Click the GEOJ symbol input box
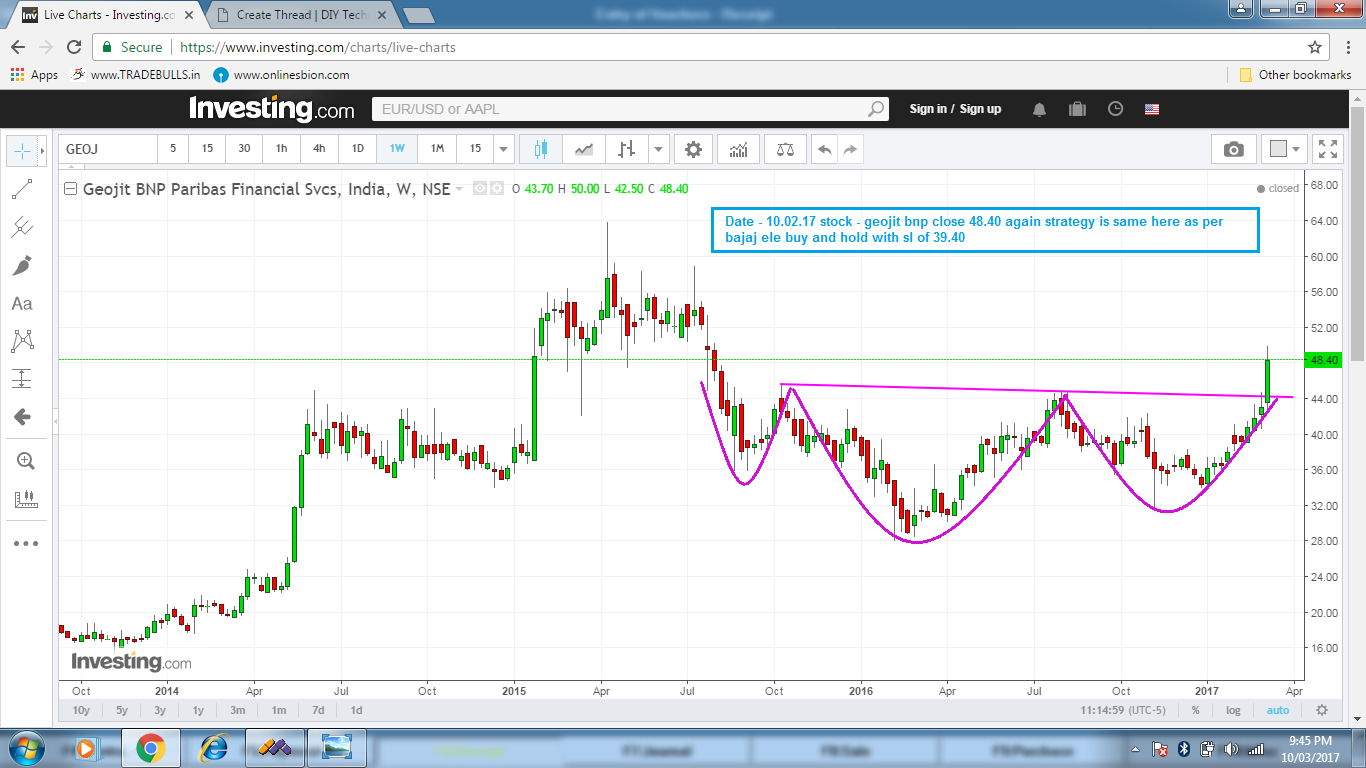The image size is (1366, 768). (108, 149)
